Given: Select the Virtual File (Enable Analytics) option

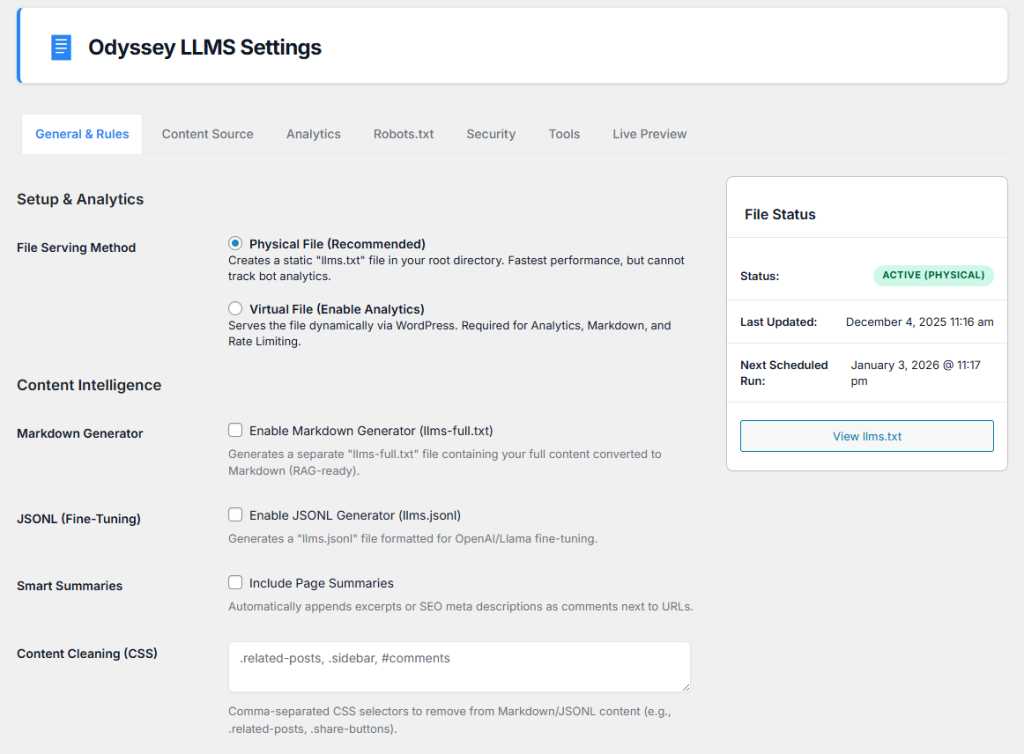Looking at the screenshot, I should point(235,308).
